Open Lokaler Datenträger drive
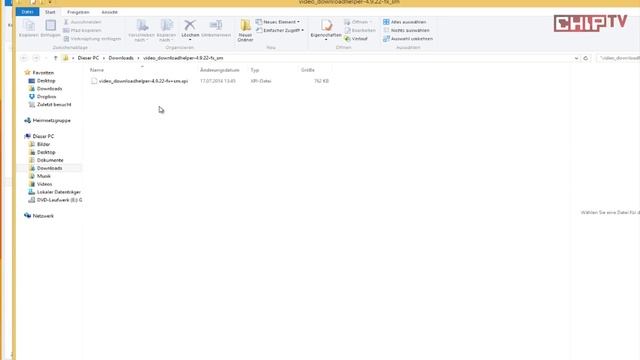 coord(58,192)
